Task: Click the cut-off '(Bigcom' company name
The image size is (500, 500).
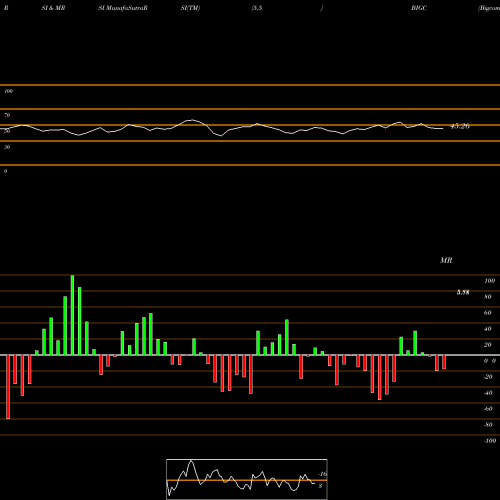Action: click(x=489, y=8)
